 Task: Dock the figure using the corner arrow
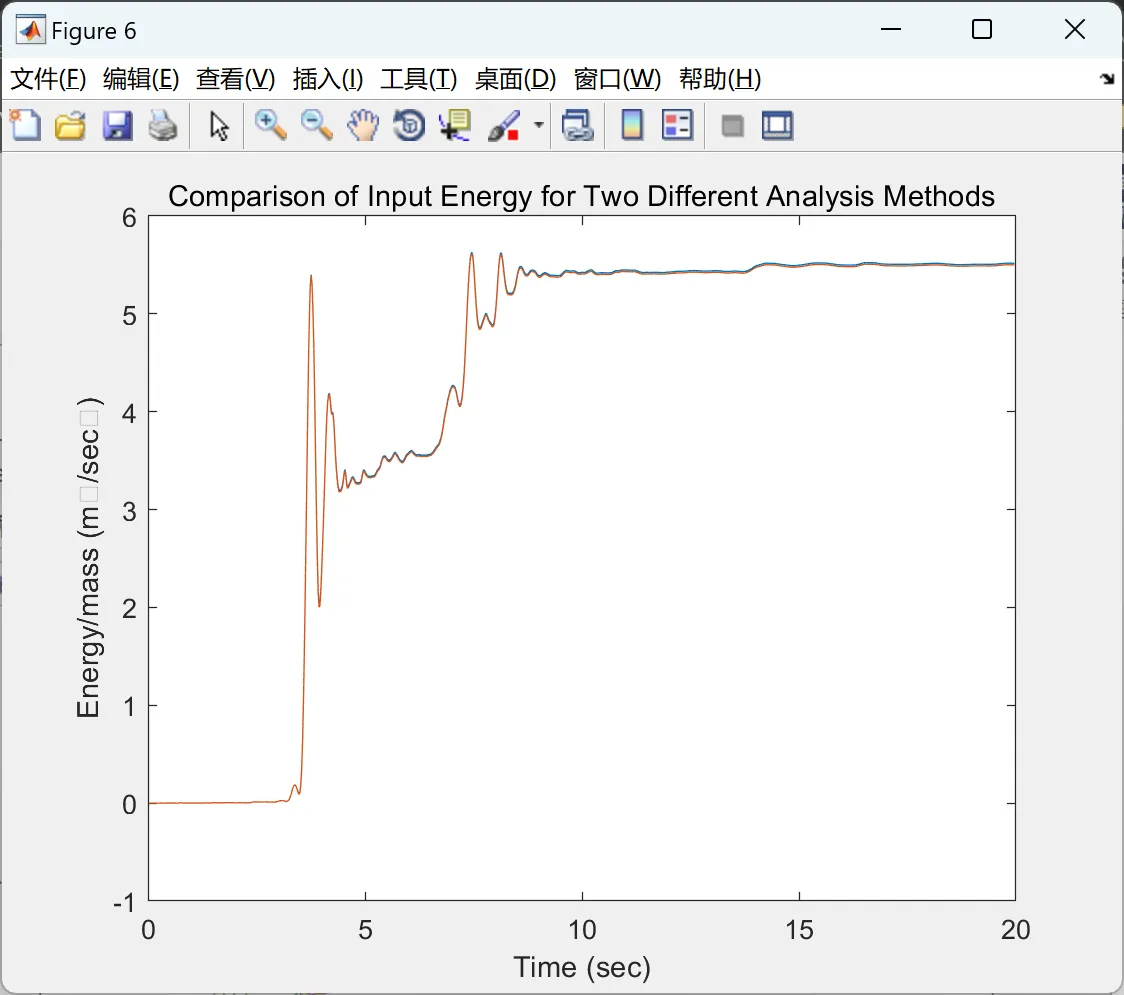pyautogui.click(x=1107, y=79)
